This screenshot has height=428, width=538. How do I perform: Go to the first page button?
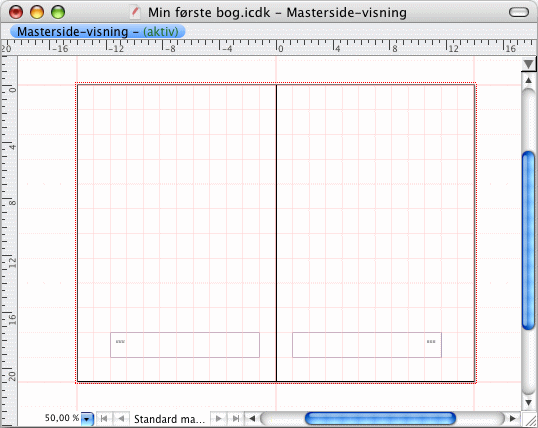tap(104, 419)
